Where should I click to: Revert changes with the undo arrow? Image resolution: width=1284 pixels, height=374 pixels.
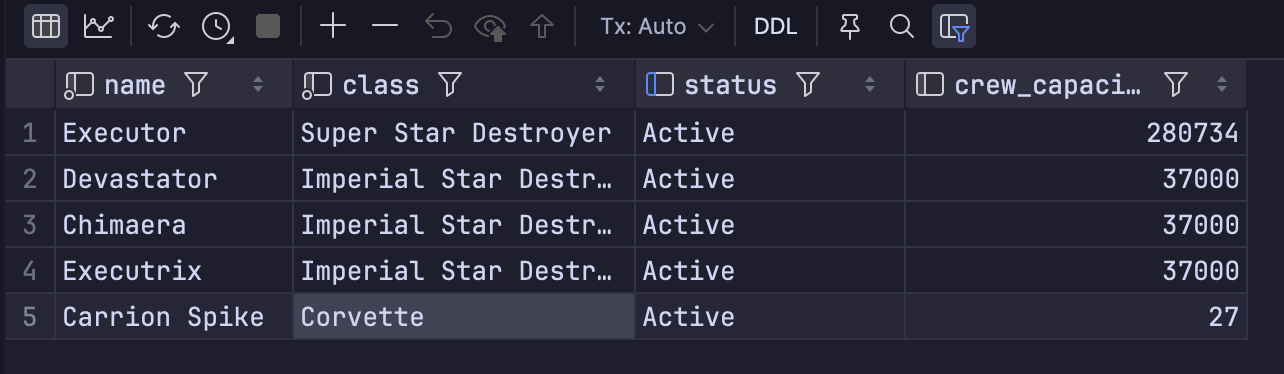tap(438, 27)
